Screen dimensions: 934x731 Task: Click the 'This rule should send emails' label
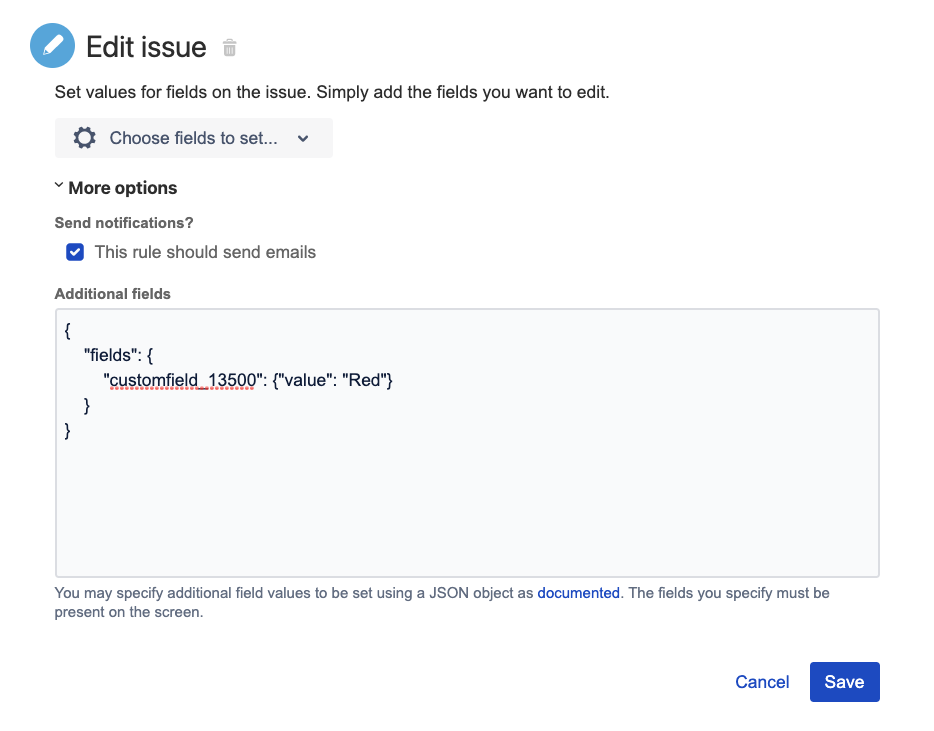tap(205, 252)
